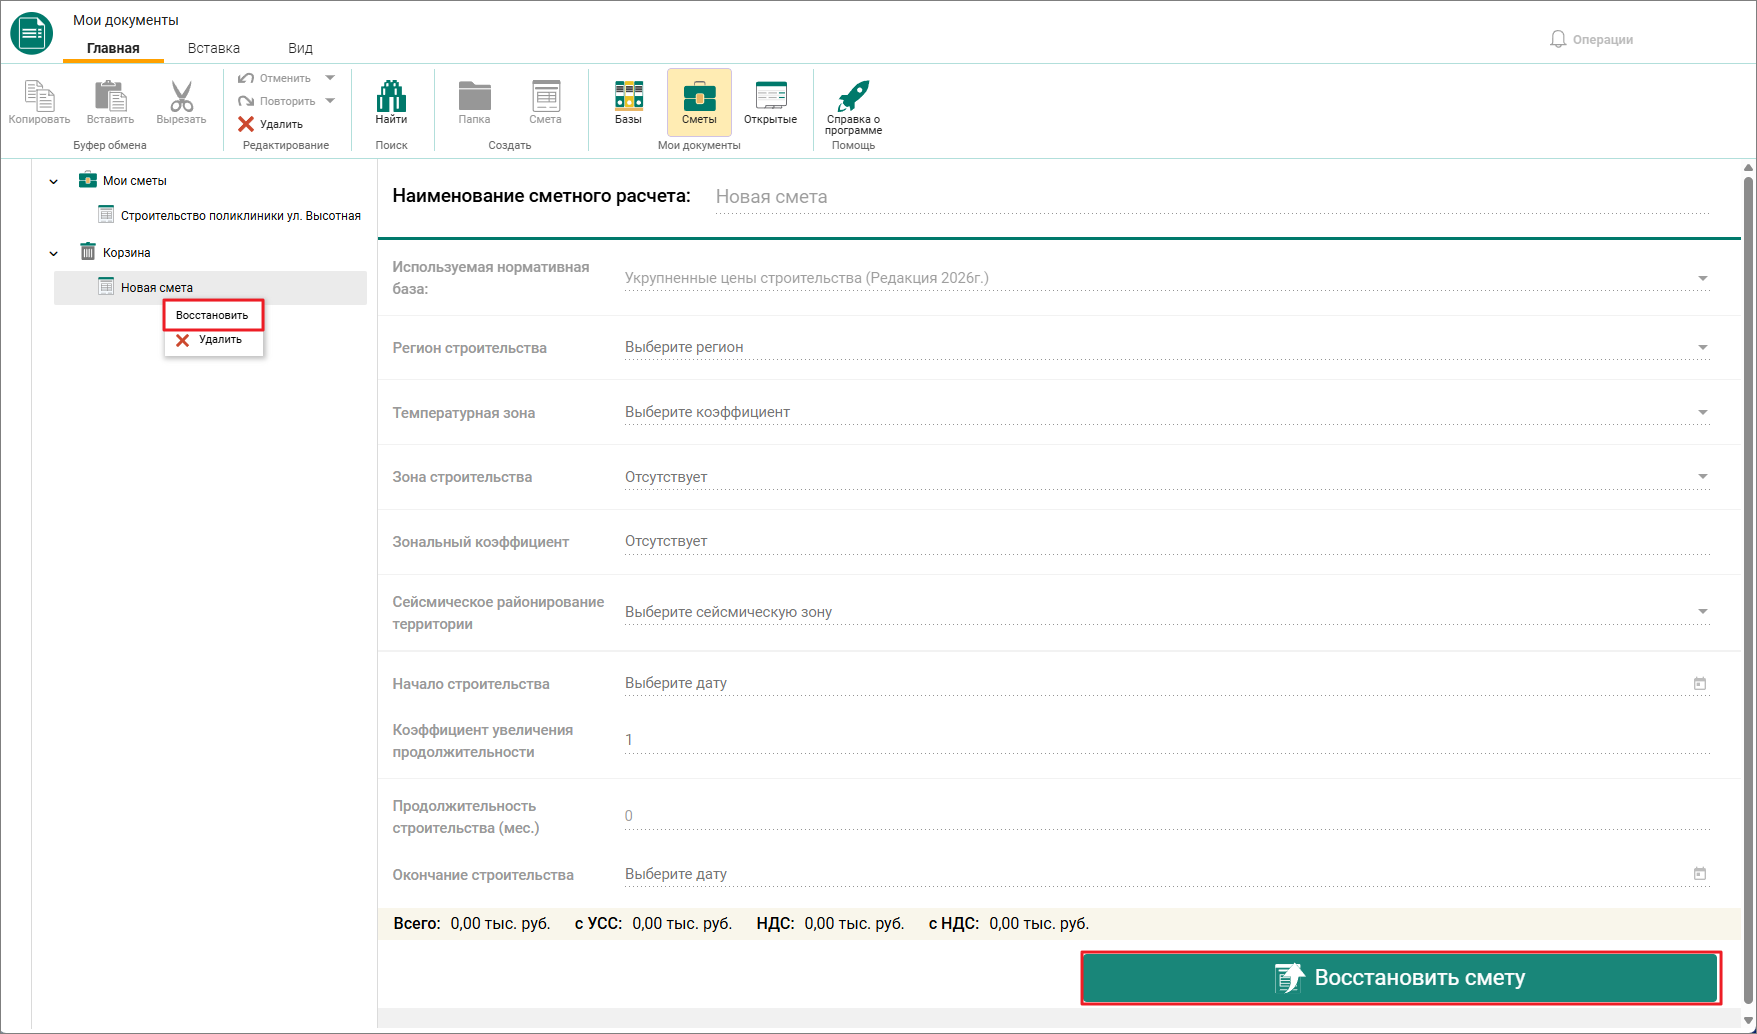Click the Восстановить смету button
The width and height of the screenshot is (1757, 1034).
pyautogui.click(x=1401, y=978)
